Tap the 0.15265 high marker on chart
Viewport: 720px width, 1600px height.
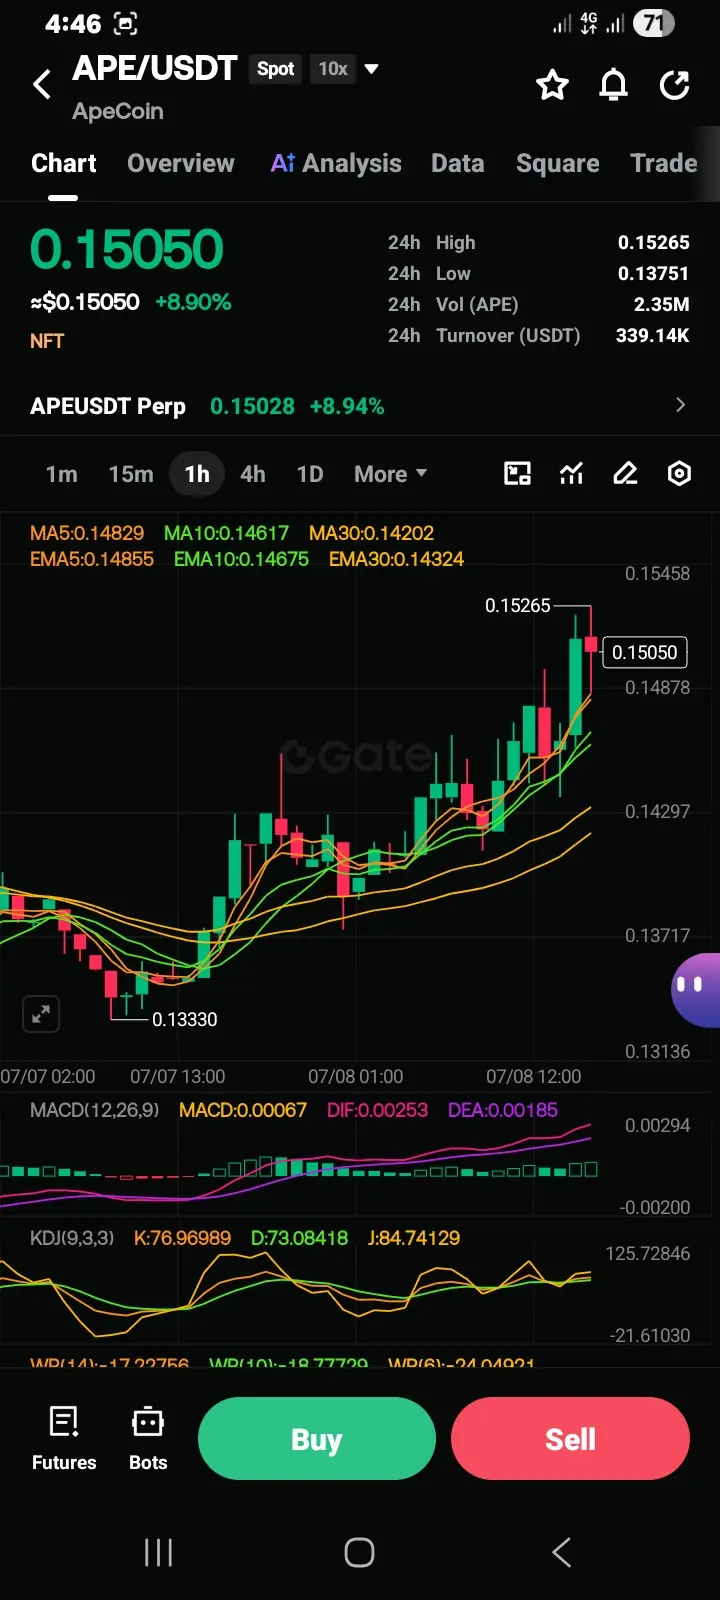(518, 605)
